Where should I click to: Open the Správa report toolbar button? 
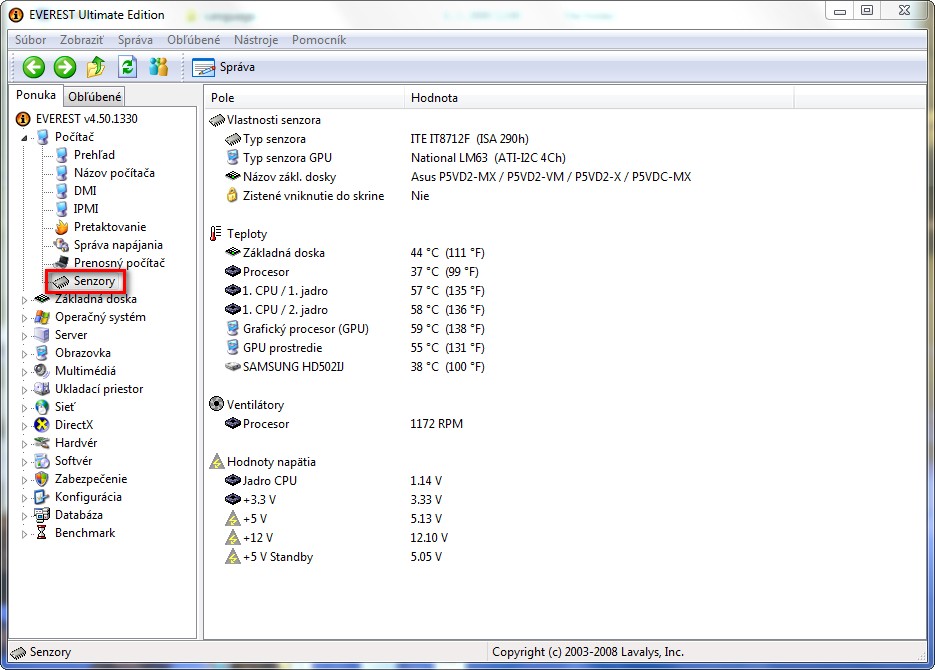224,67
